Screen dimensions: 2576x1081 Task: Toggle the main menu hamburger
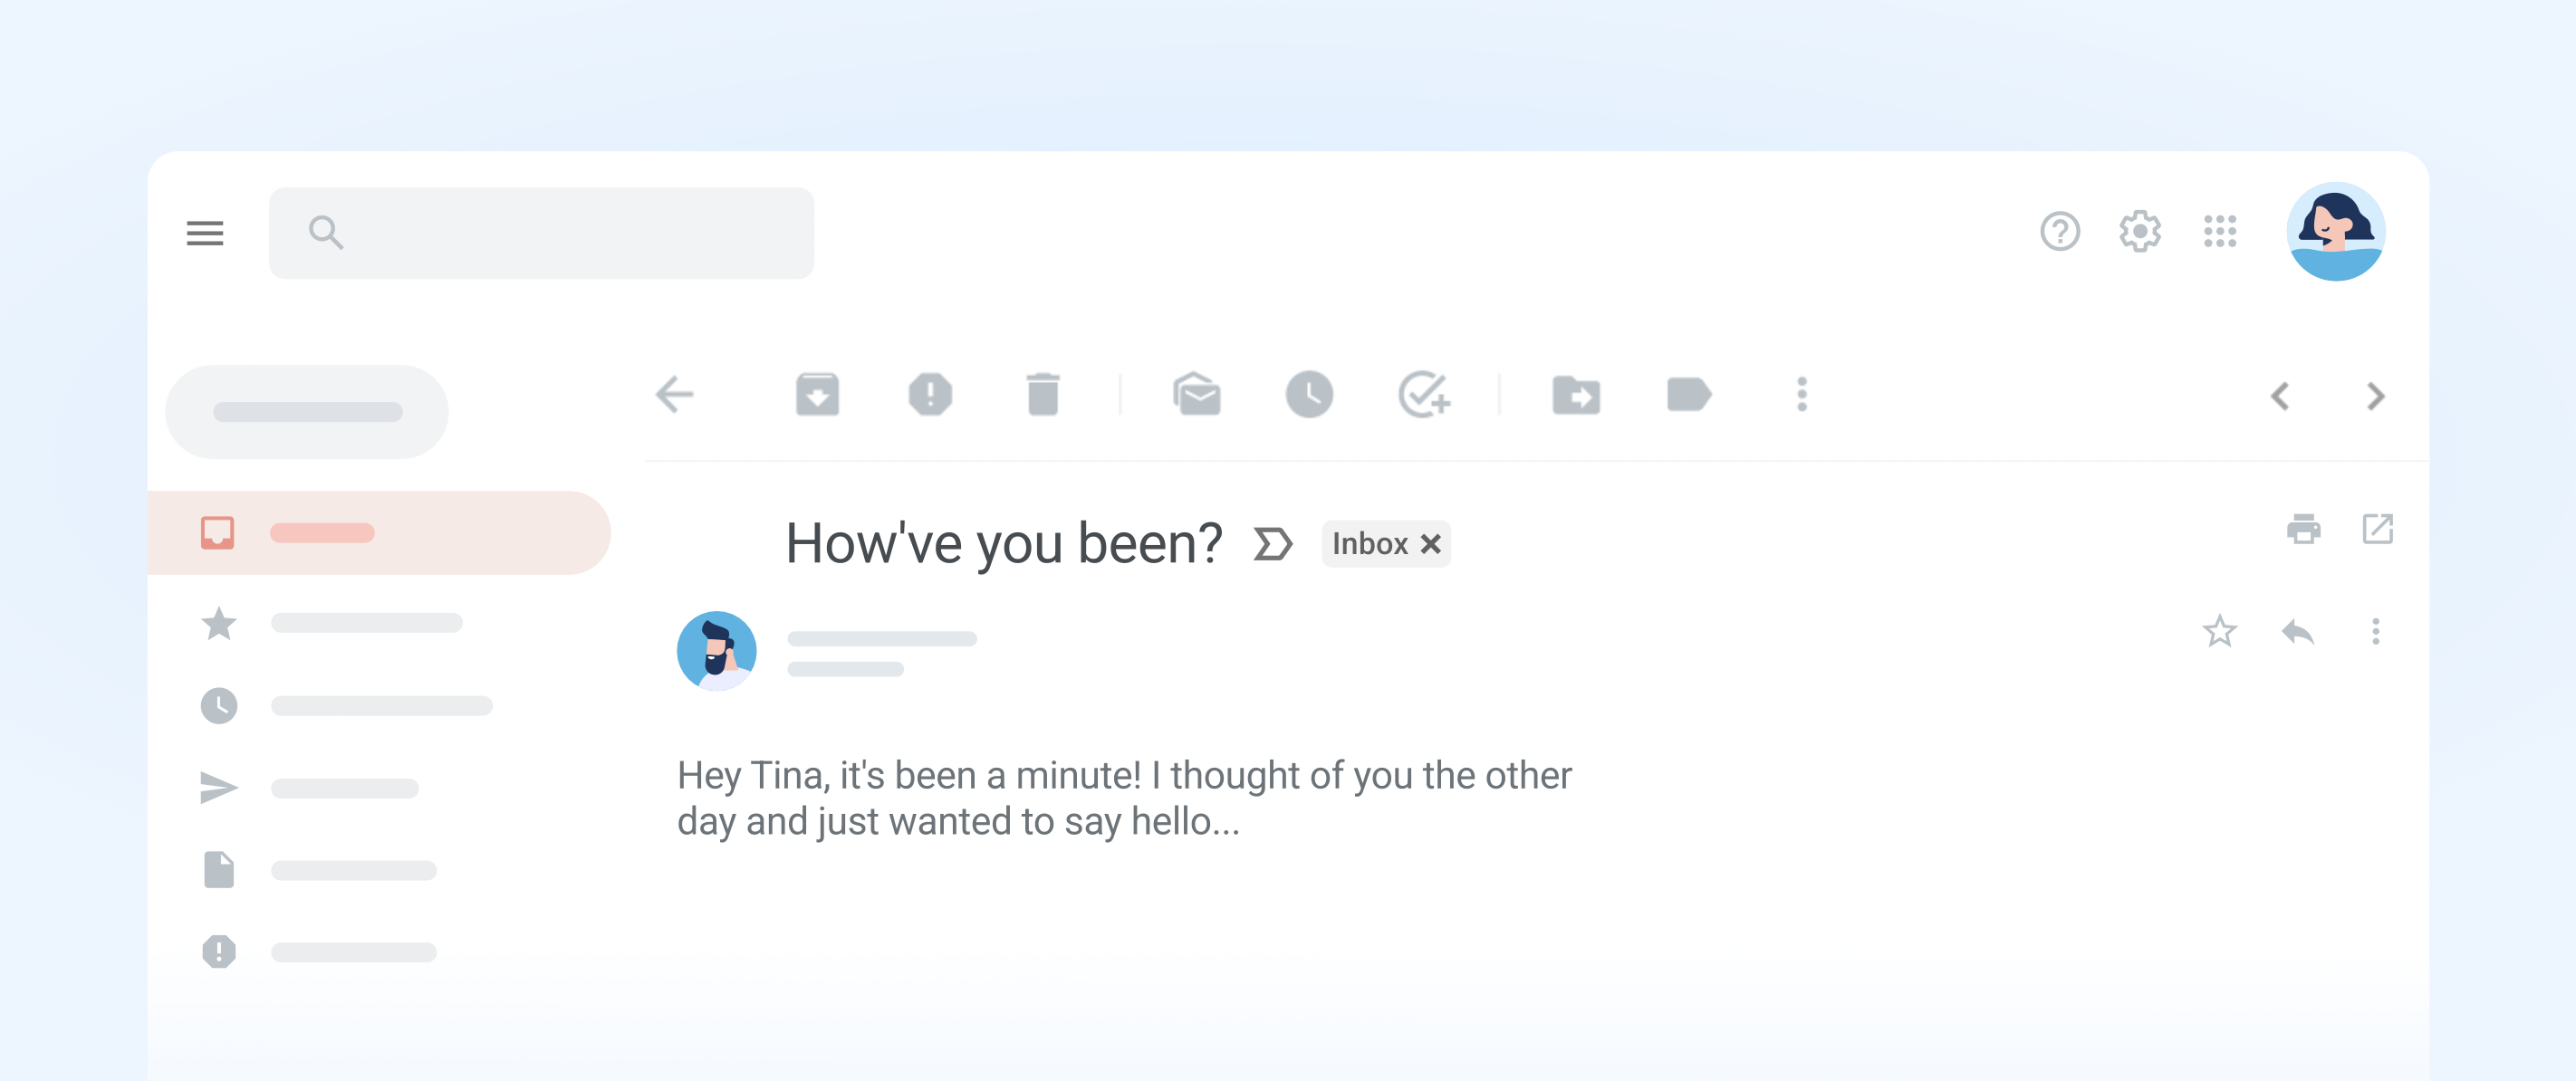pos(205,233)
